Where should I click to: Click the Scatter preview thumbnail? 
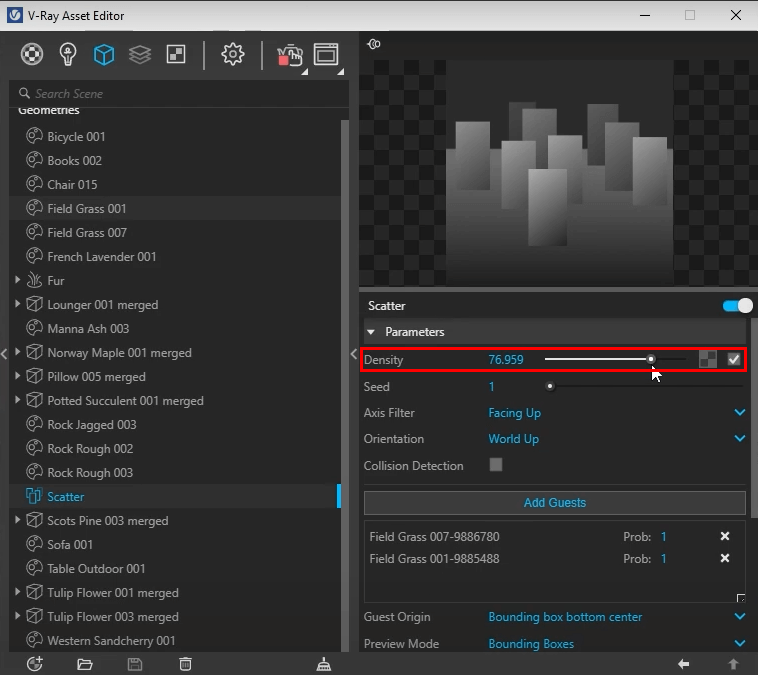point(558,173)
